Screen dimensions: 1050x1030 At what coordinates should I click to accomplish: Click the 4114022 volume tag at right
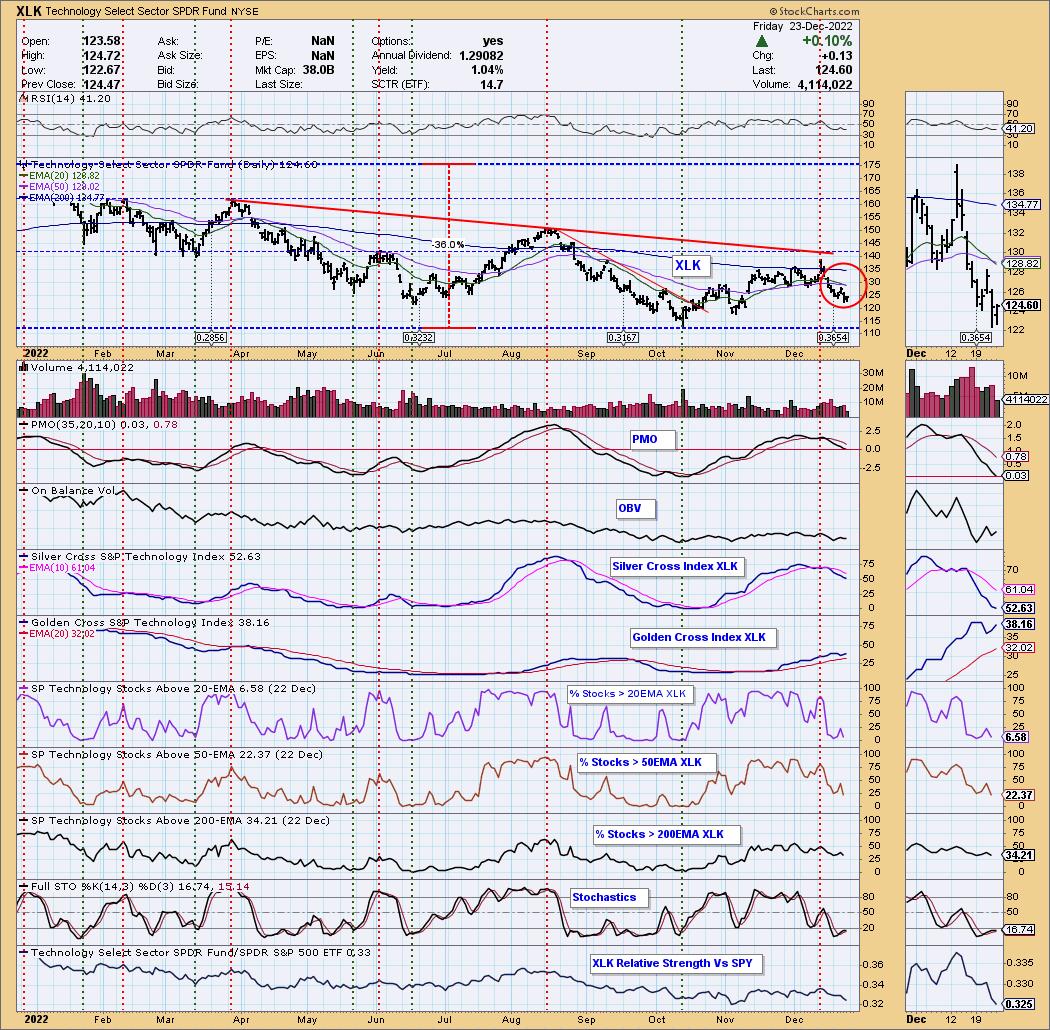tap(1023, 399)
